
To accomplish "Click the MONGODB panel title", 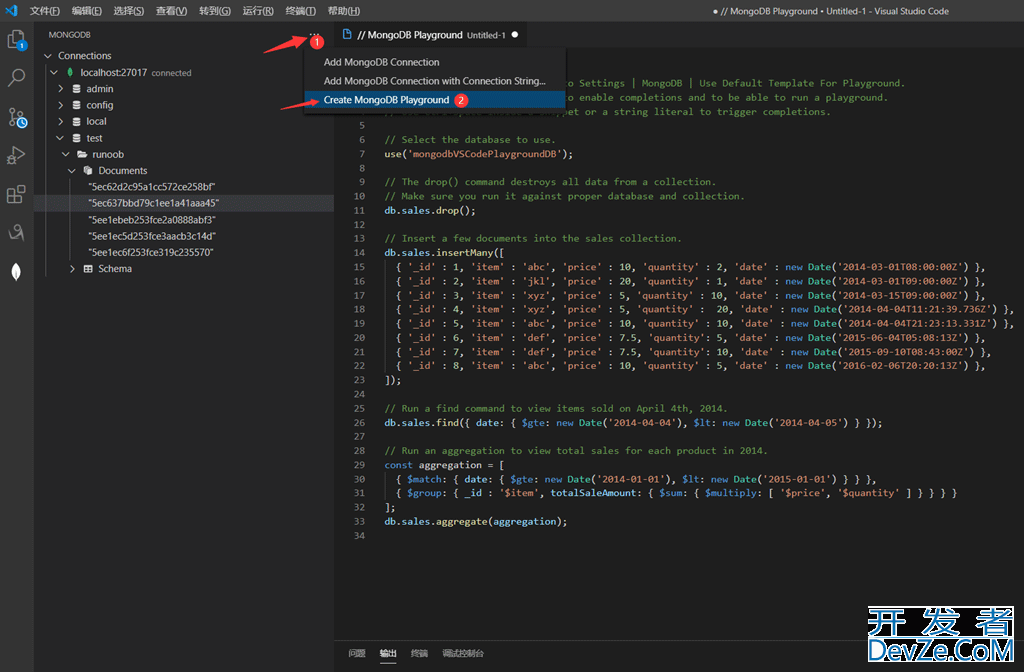I will [69, 35].
